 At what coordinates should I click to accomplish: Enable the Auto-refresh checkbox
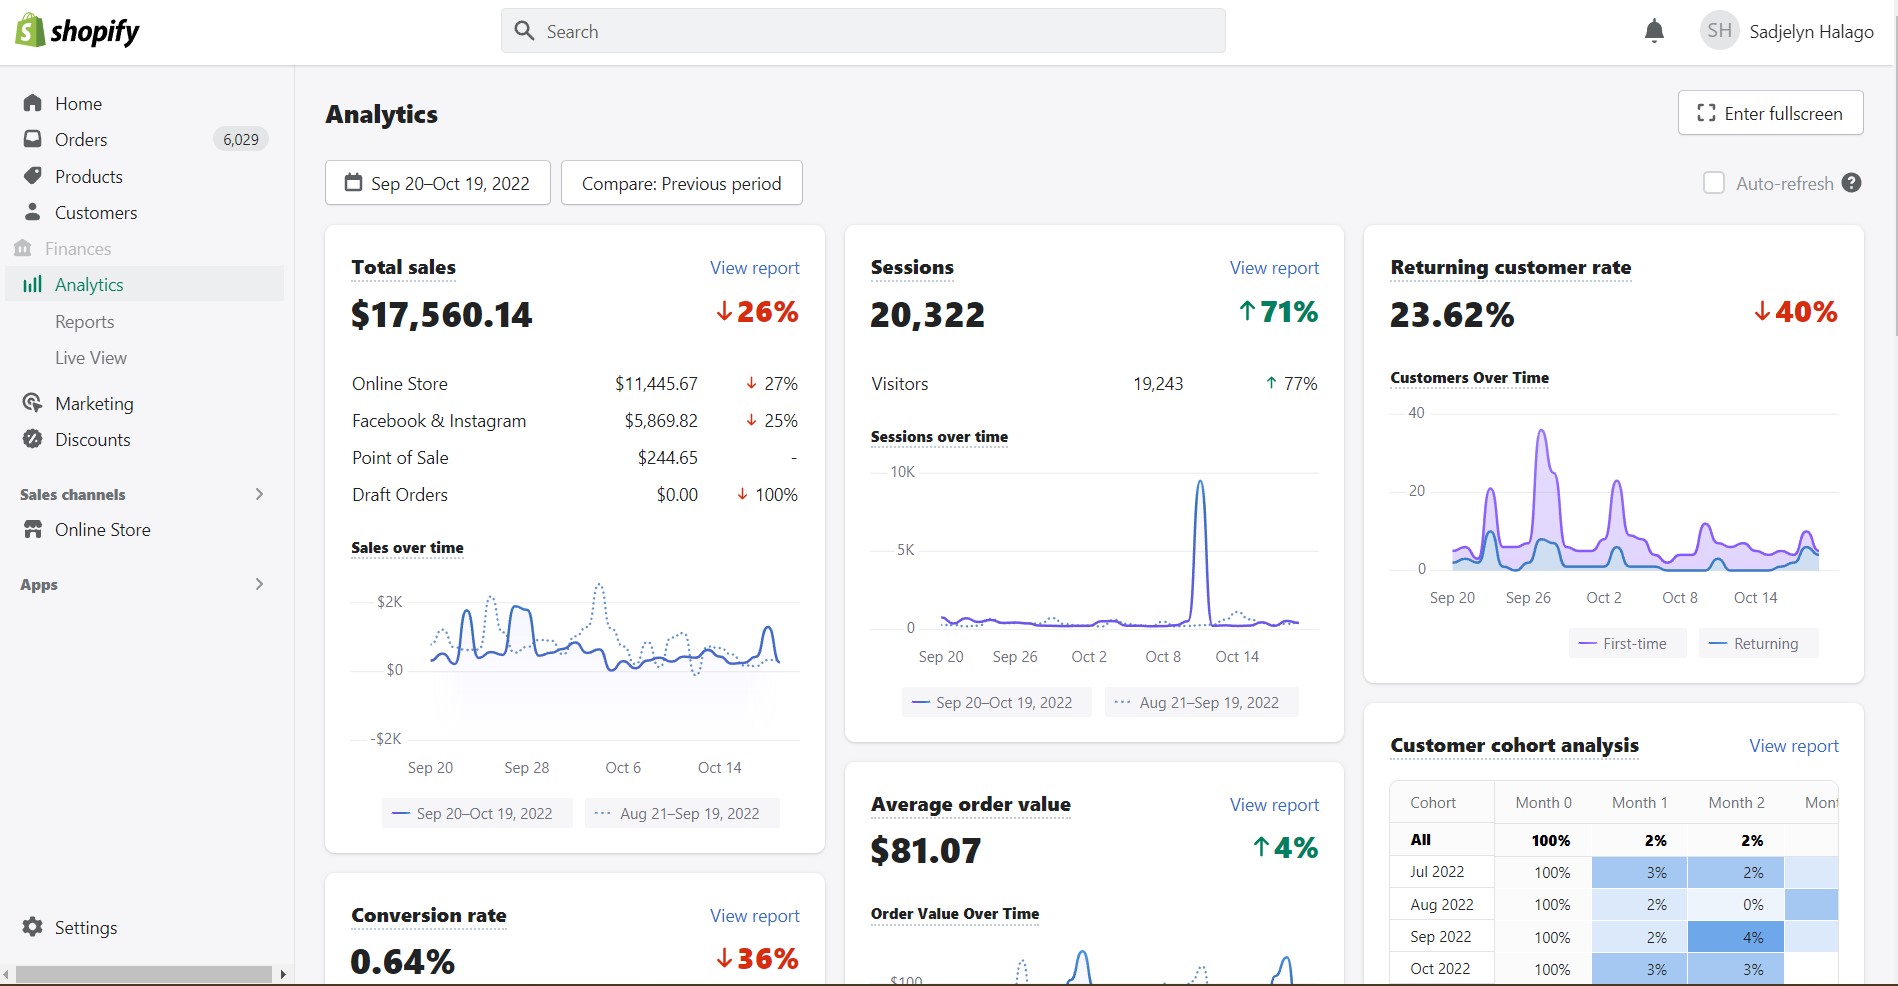click(1714, 183)
